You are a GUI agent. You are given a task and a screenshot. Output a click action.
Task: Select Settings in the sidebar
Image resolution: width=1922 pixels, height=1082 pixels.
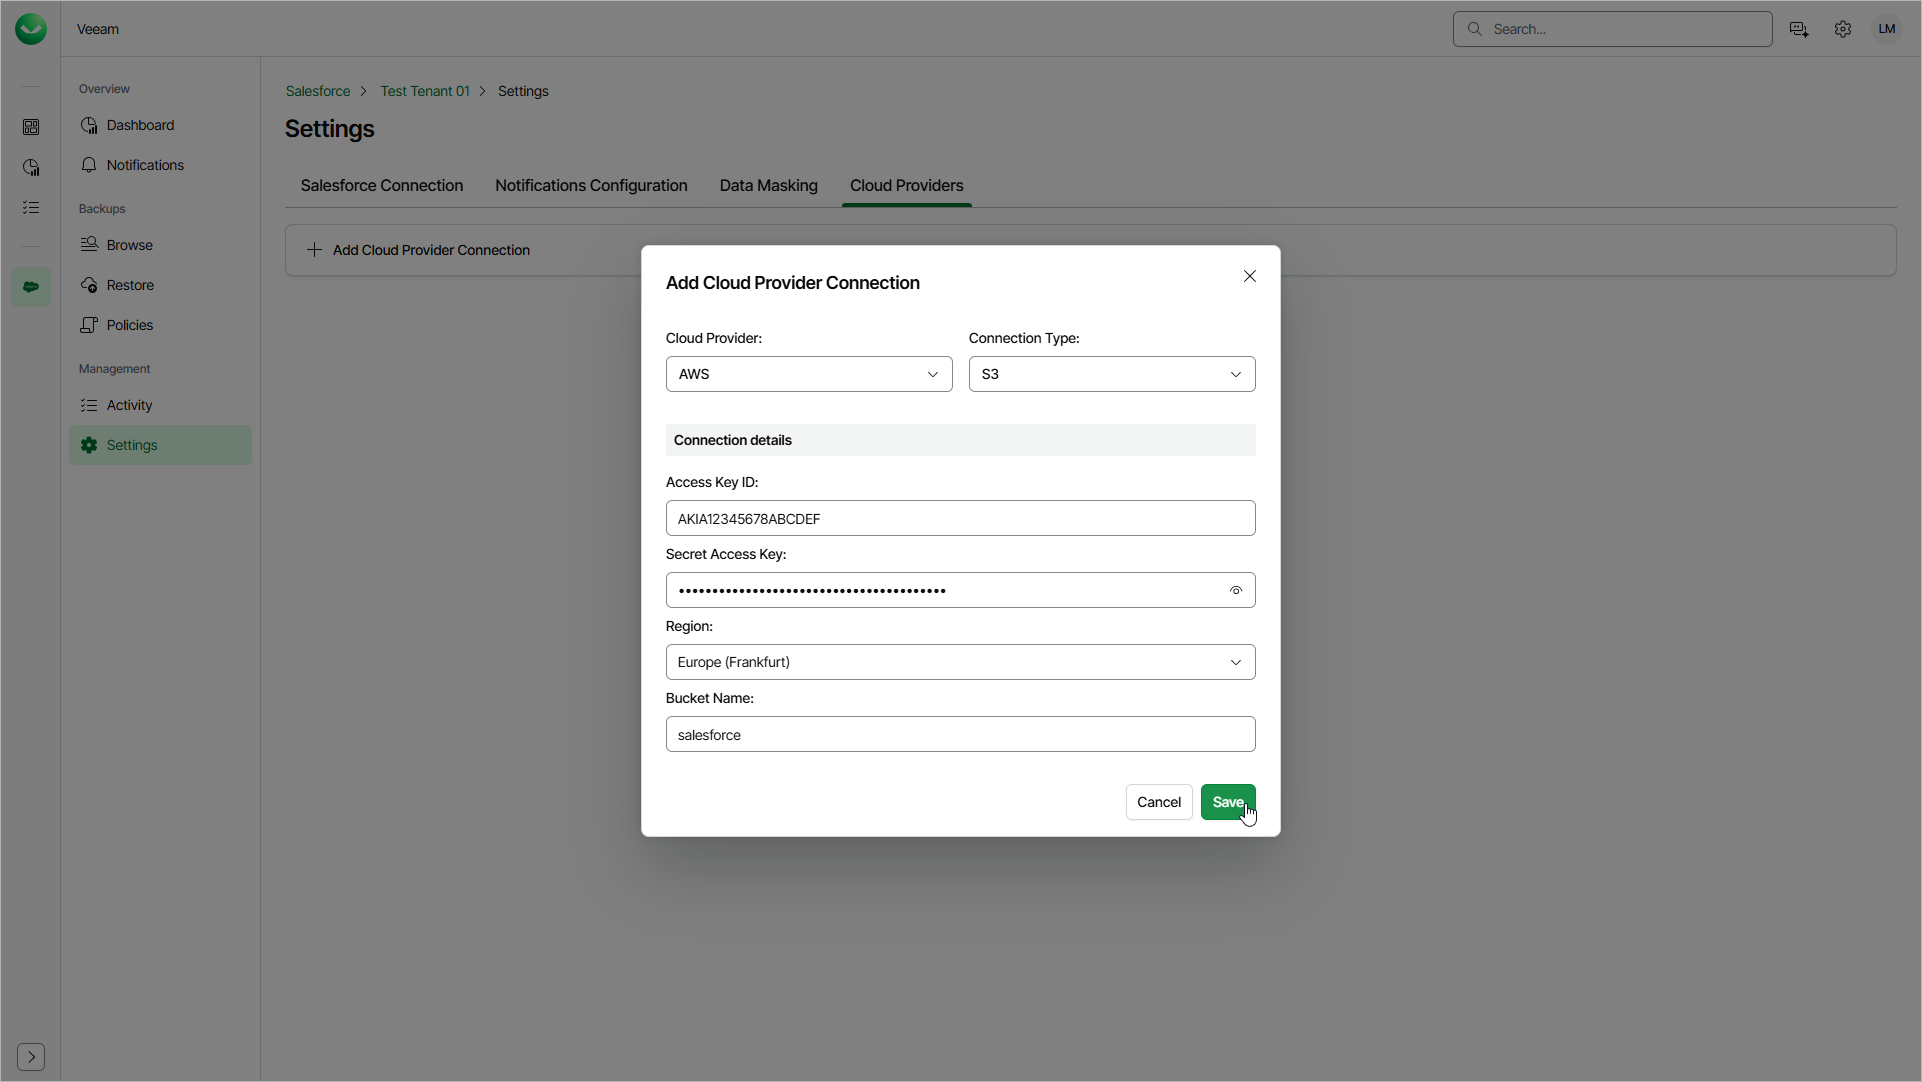(160, 445)
